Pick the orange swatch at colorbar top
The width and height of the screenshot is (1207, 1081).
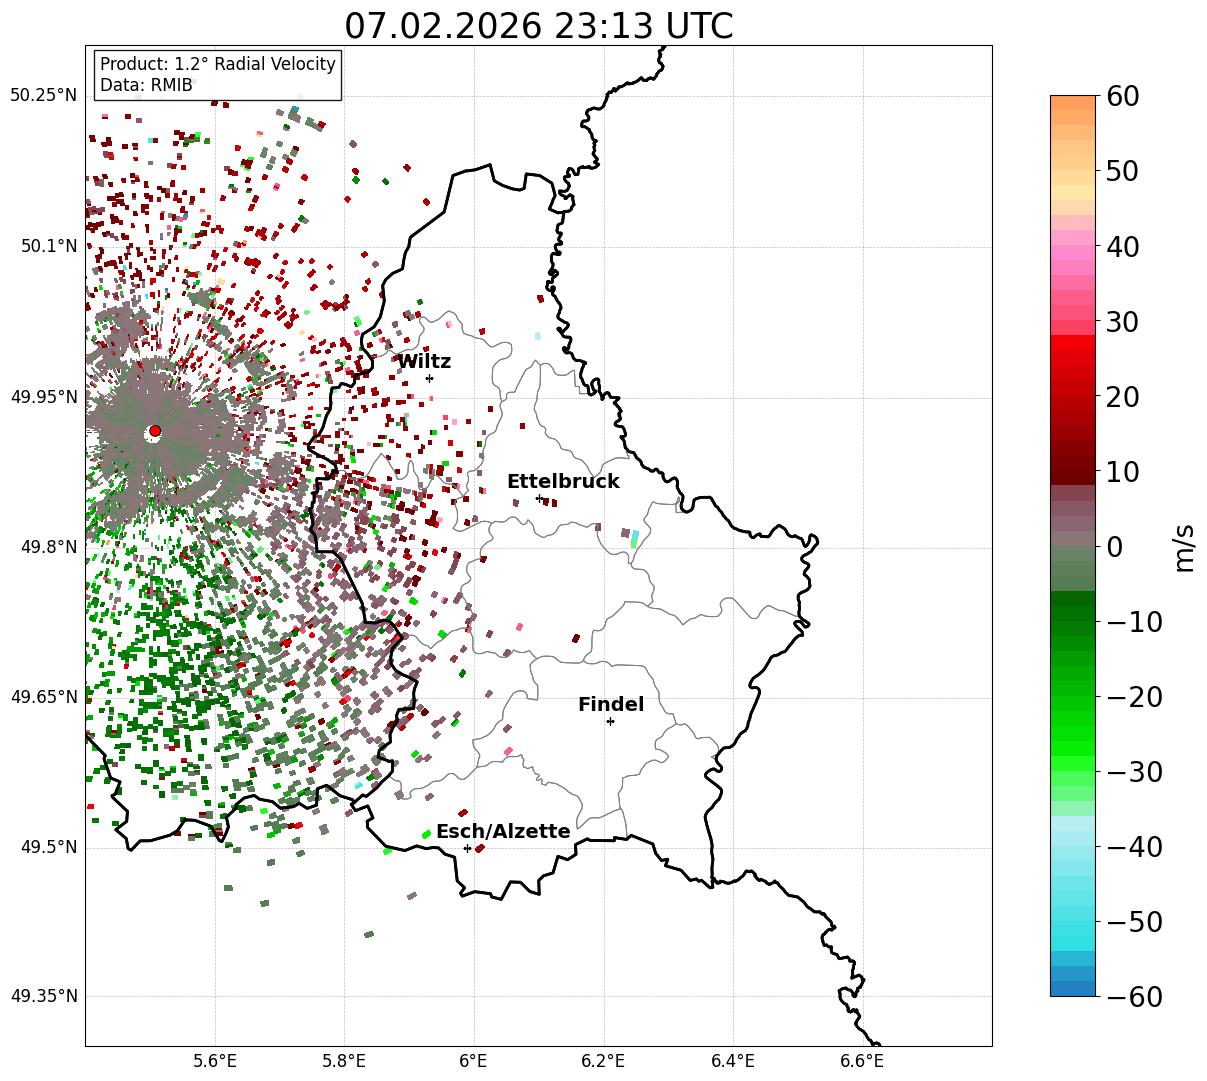1073,103
